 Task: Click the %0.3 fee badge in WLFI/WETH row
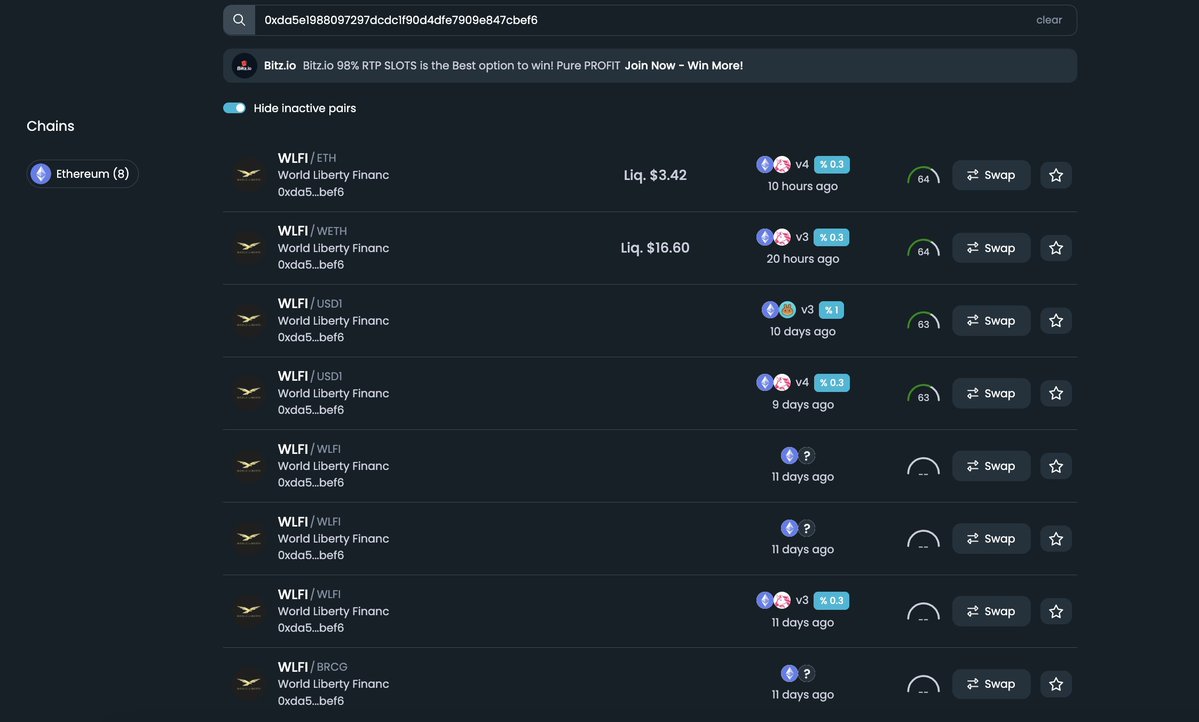(x=831, y=237)
